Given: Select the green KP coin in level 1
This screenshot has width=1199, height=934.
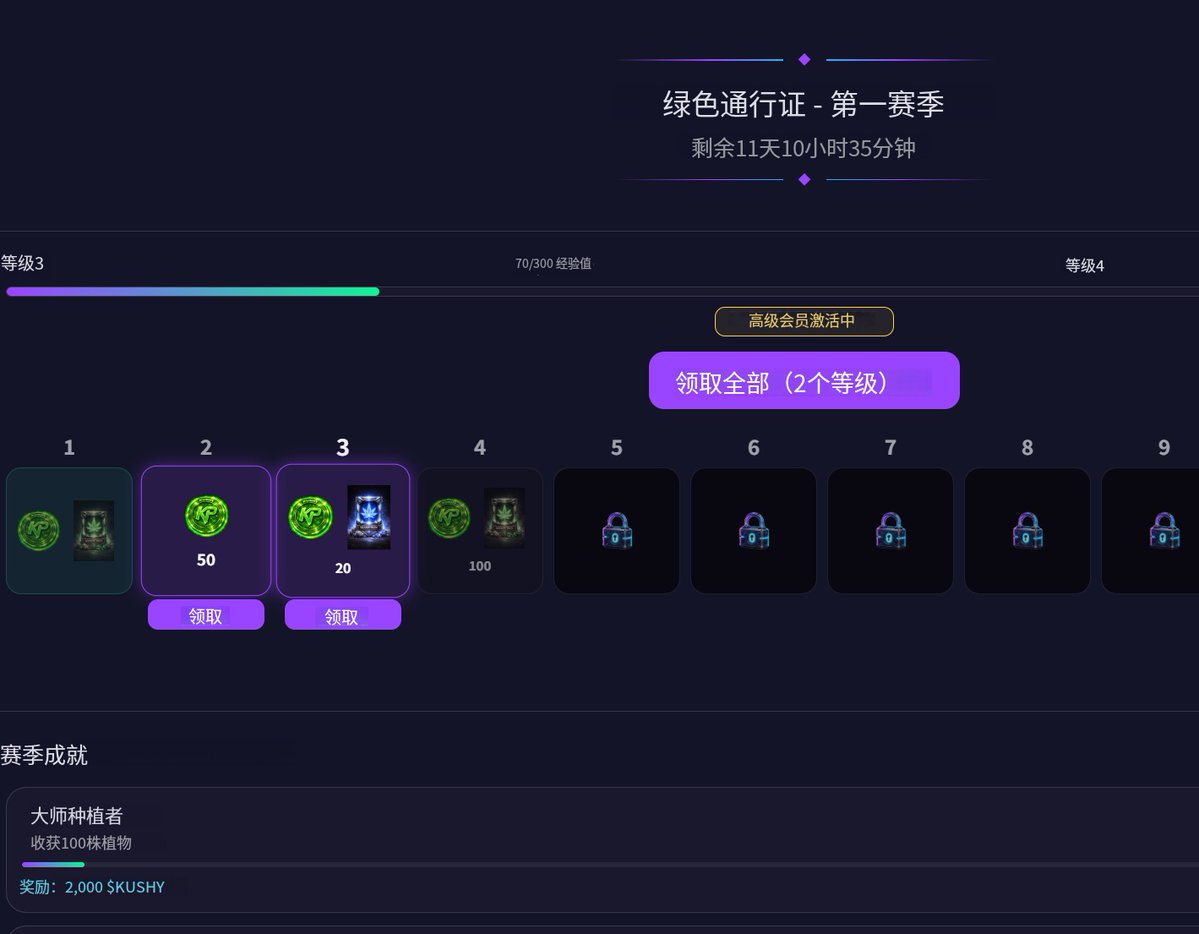Looking at the screenshot, I should coord(38,530).
